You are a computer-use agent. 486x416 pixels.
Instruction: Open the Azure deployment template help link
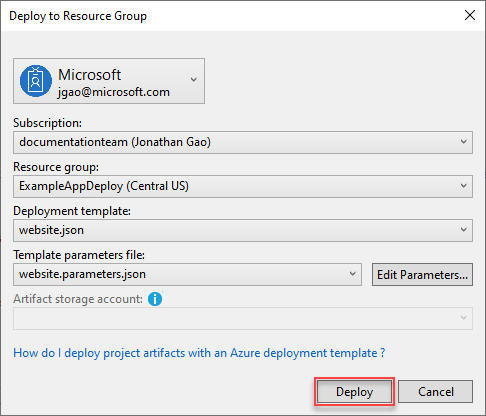coord(199,353)
